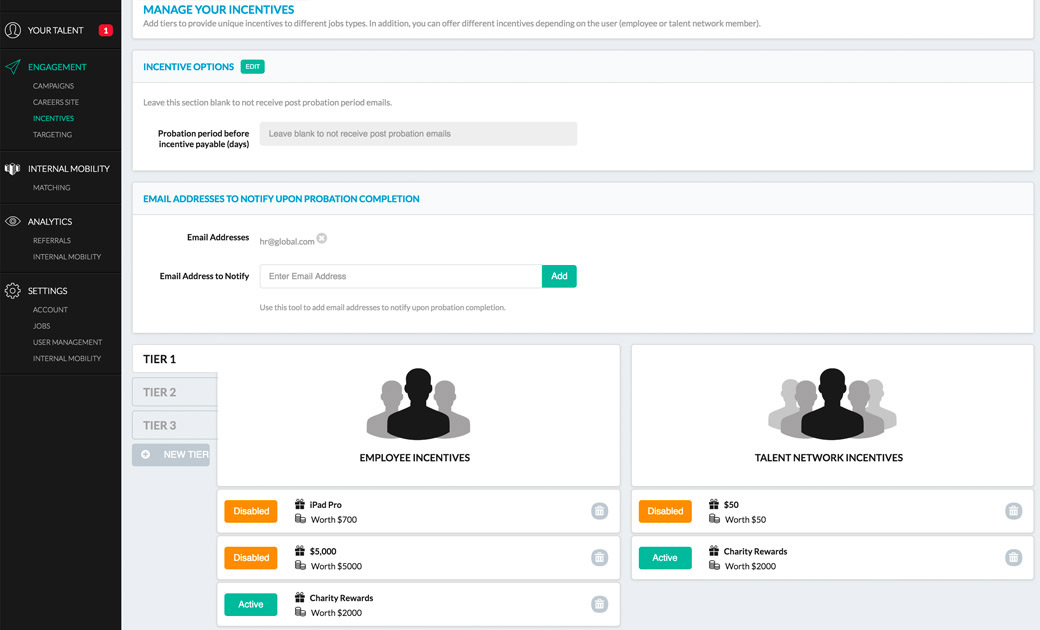
Task: Click the 'Worth $50' value
Action: coord(746,519)
